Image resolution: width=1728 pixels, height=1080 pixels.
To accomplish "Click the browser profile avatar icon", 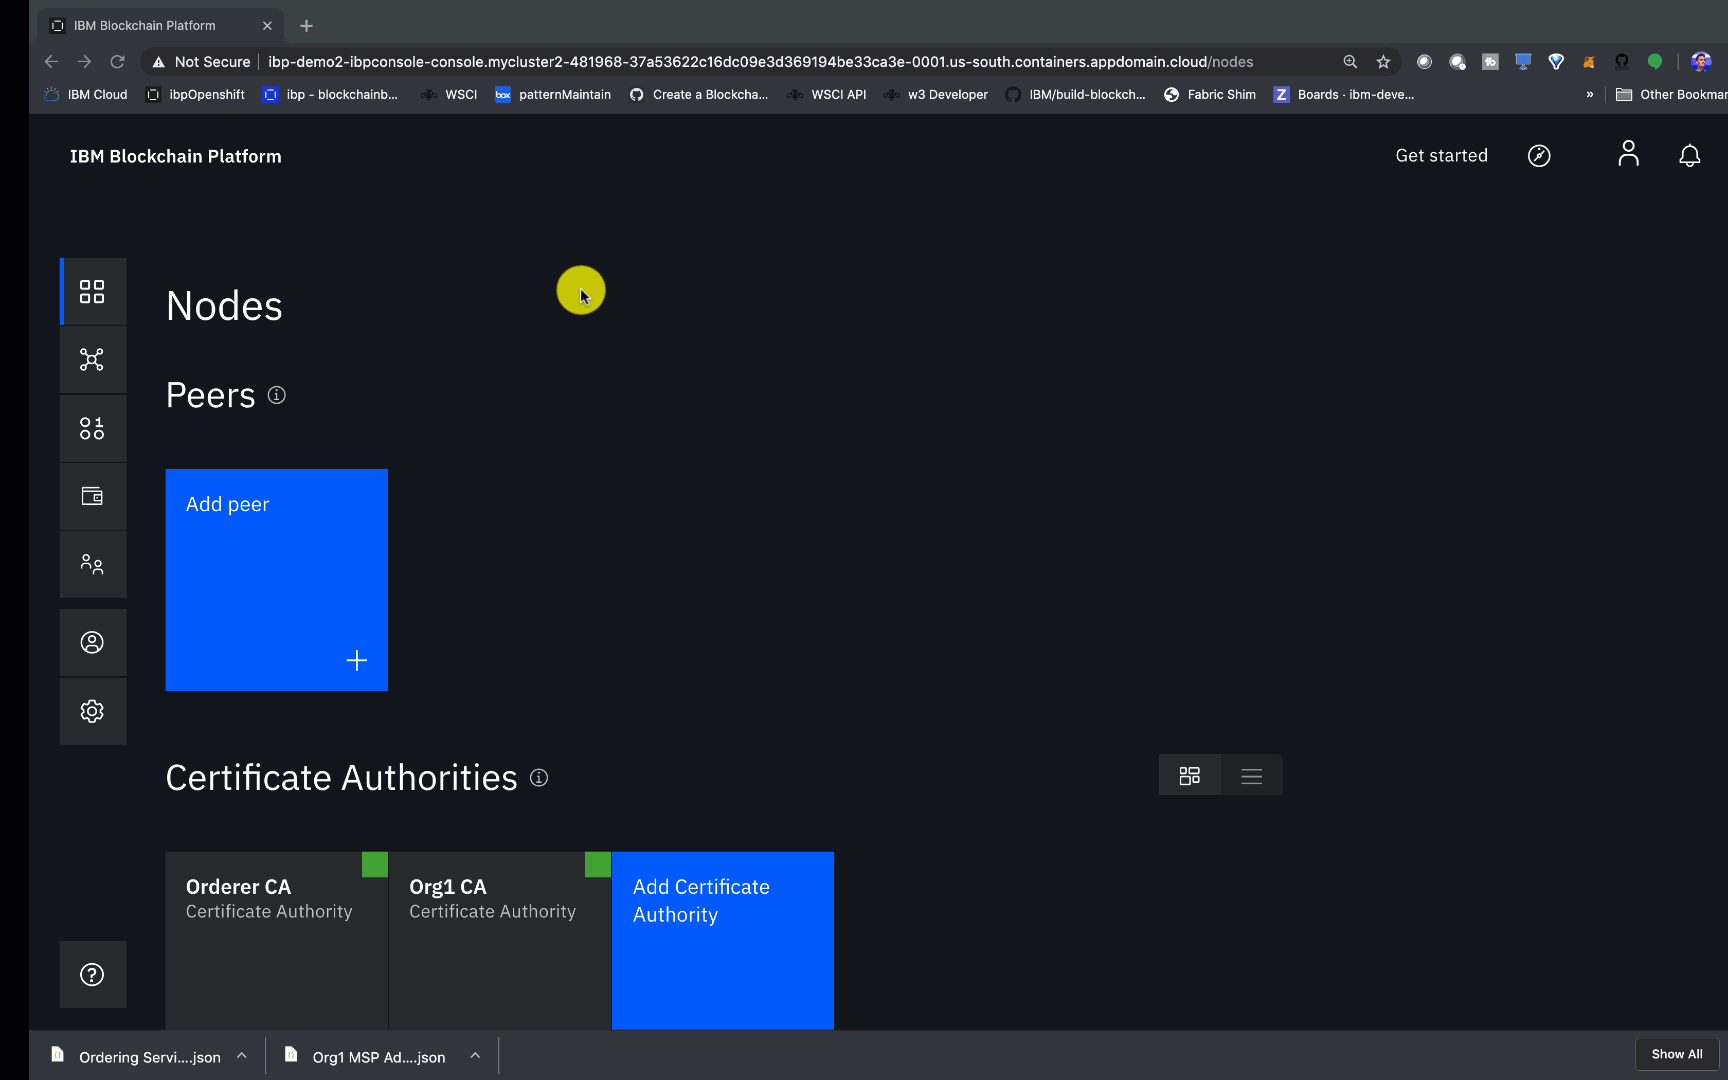I will pos(1700,62).
